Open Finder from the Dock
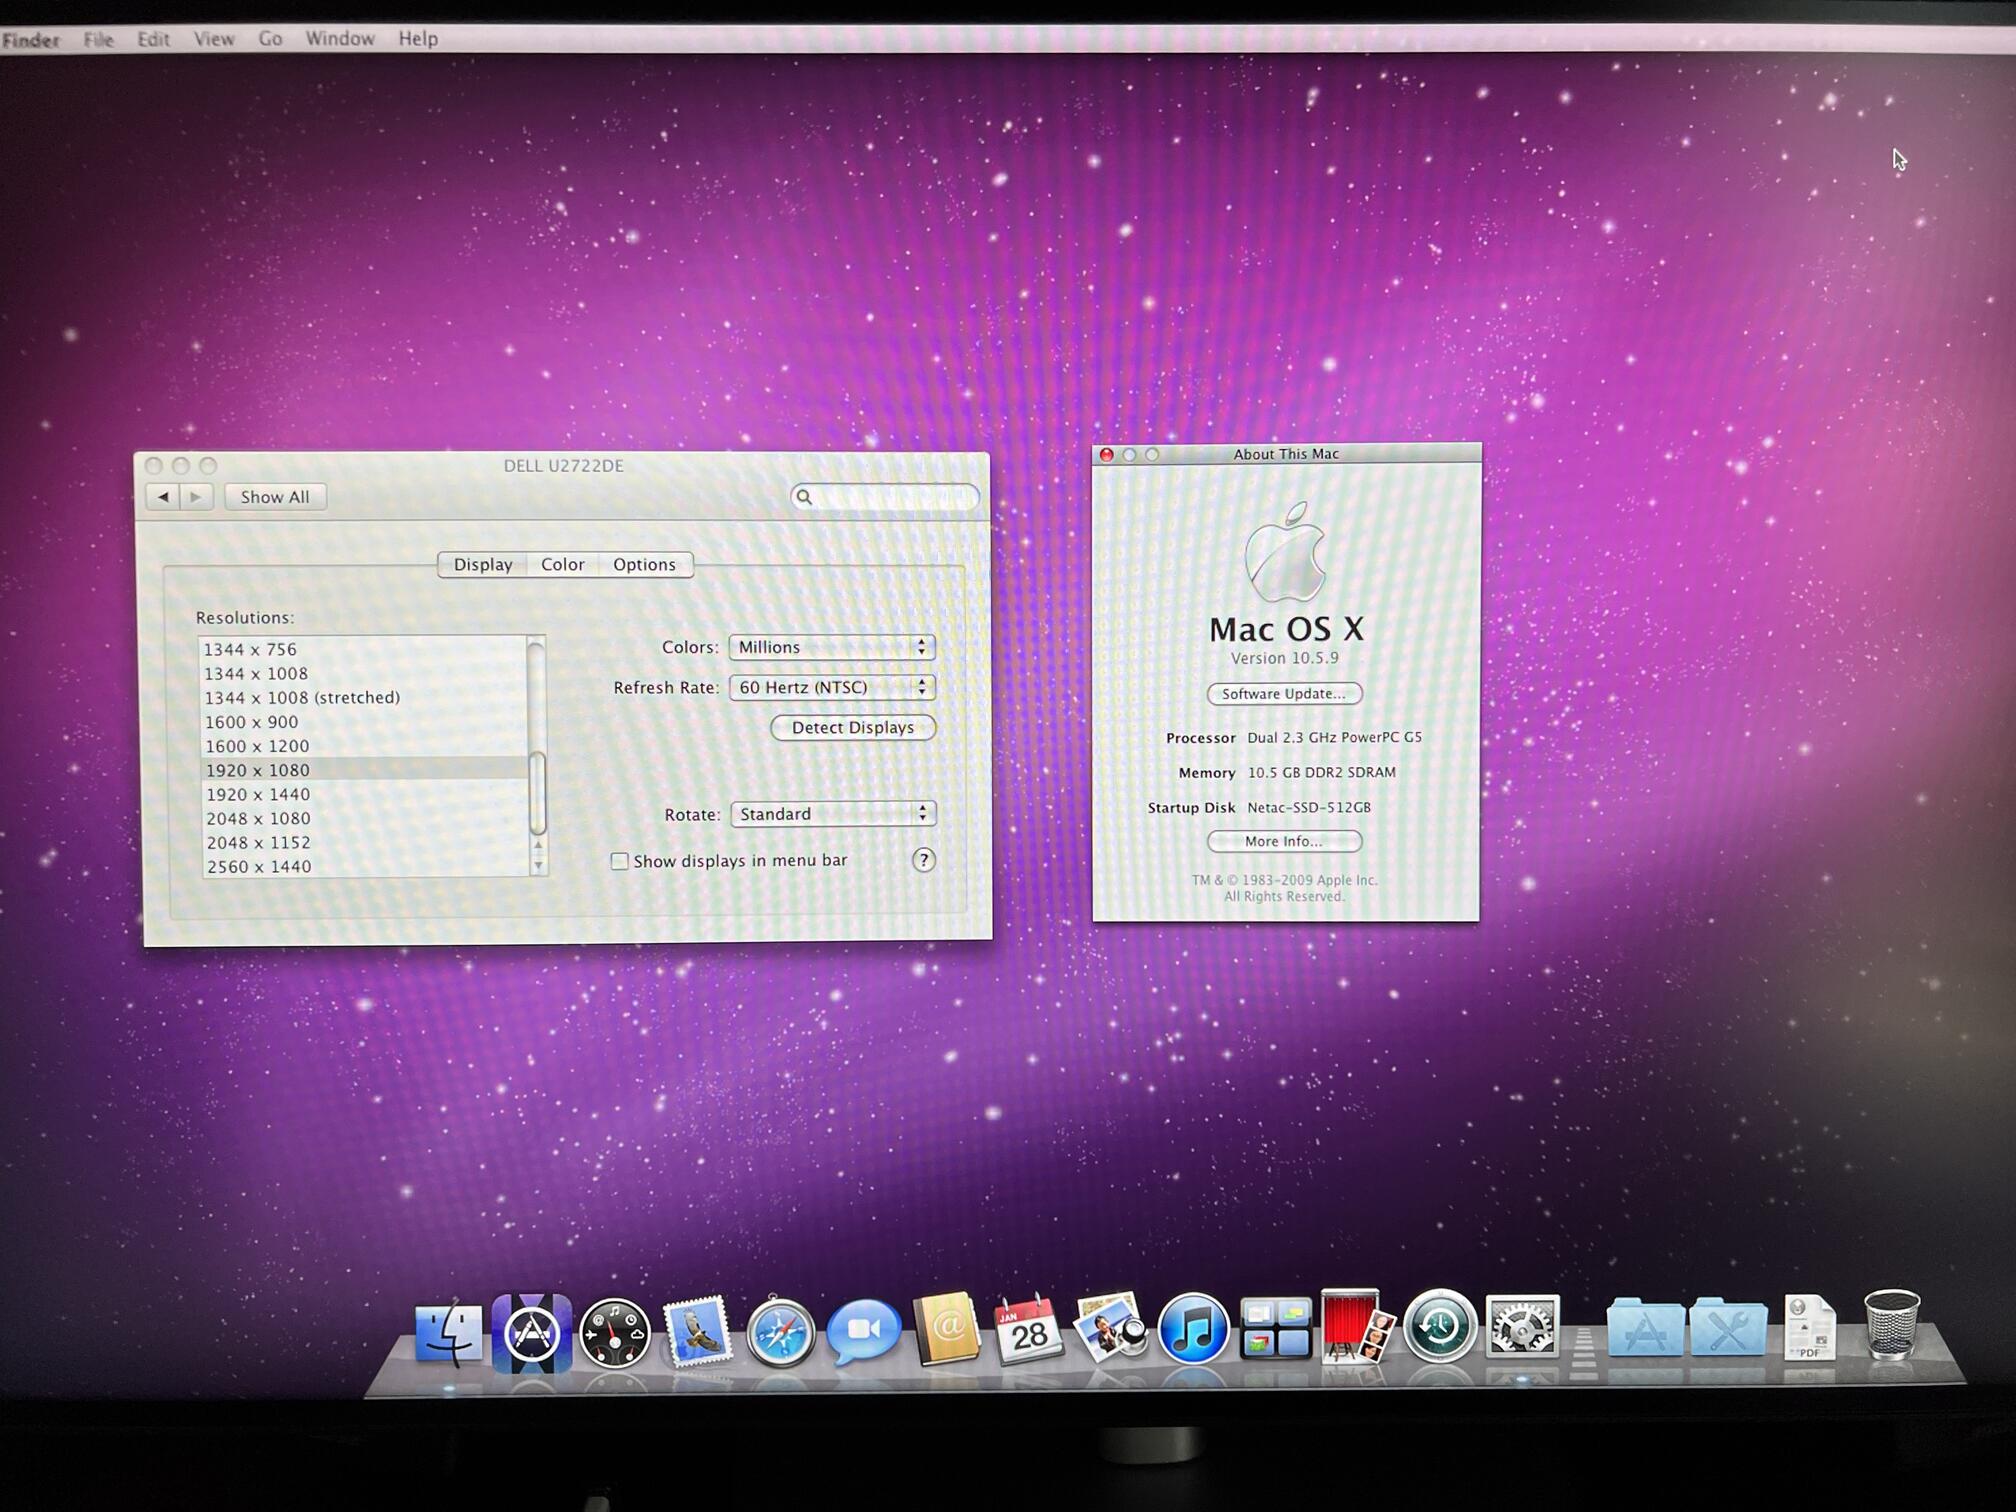This screenshot has width=2016, height=1512. (x=448, y=1332)
